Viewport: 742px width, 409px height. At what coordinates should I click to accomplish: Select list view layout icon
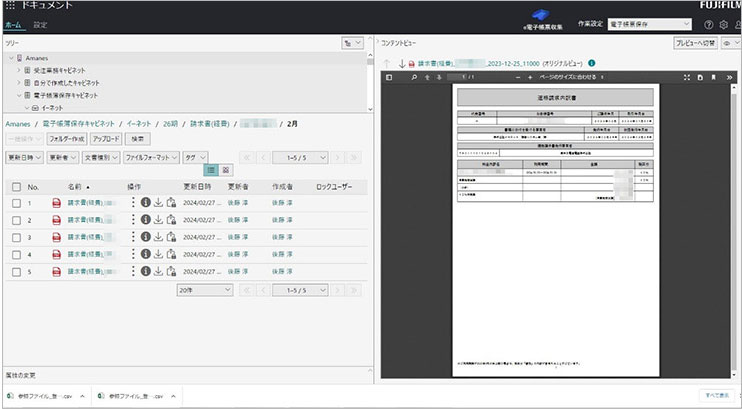coord(211,170)
